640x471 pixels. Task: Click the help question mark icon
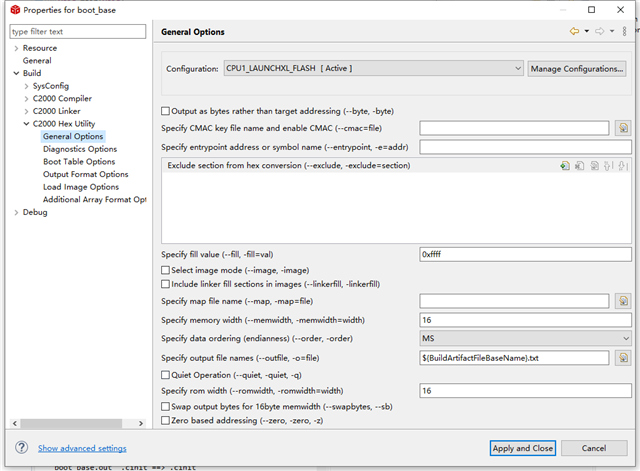tap(21, 448)
